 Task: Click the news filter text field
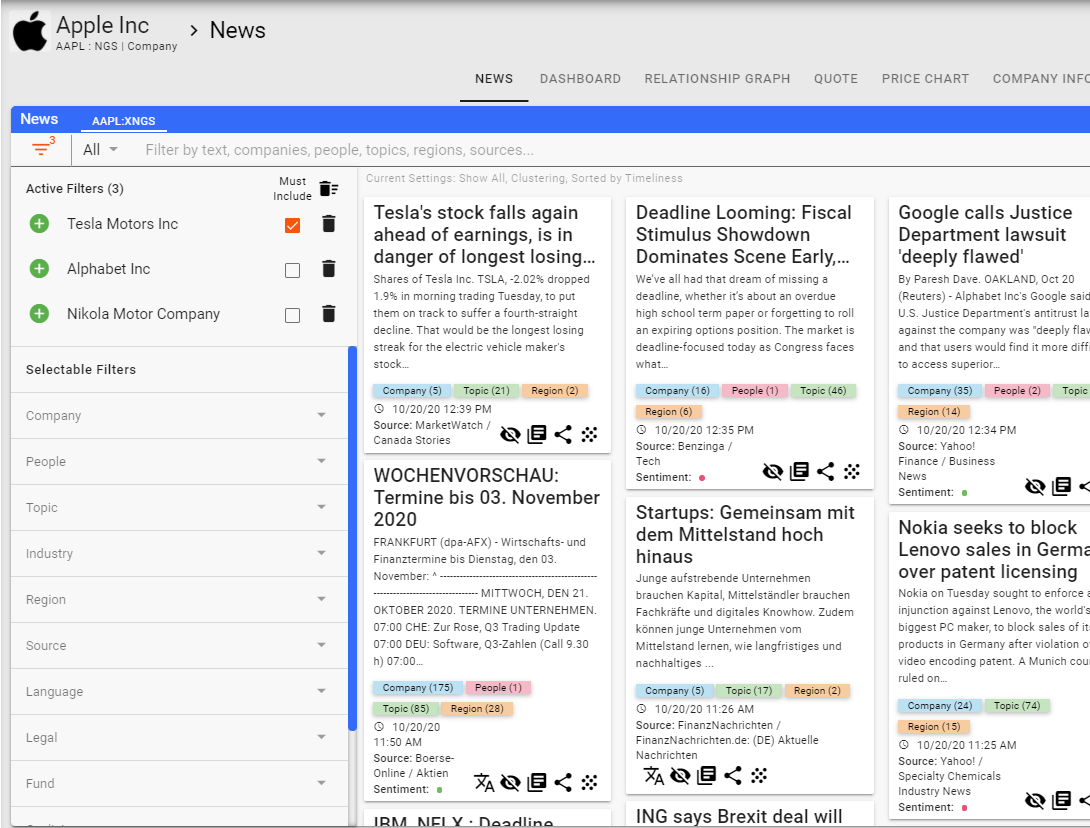click(x=612, y=150)
